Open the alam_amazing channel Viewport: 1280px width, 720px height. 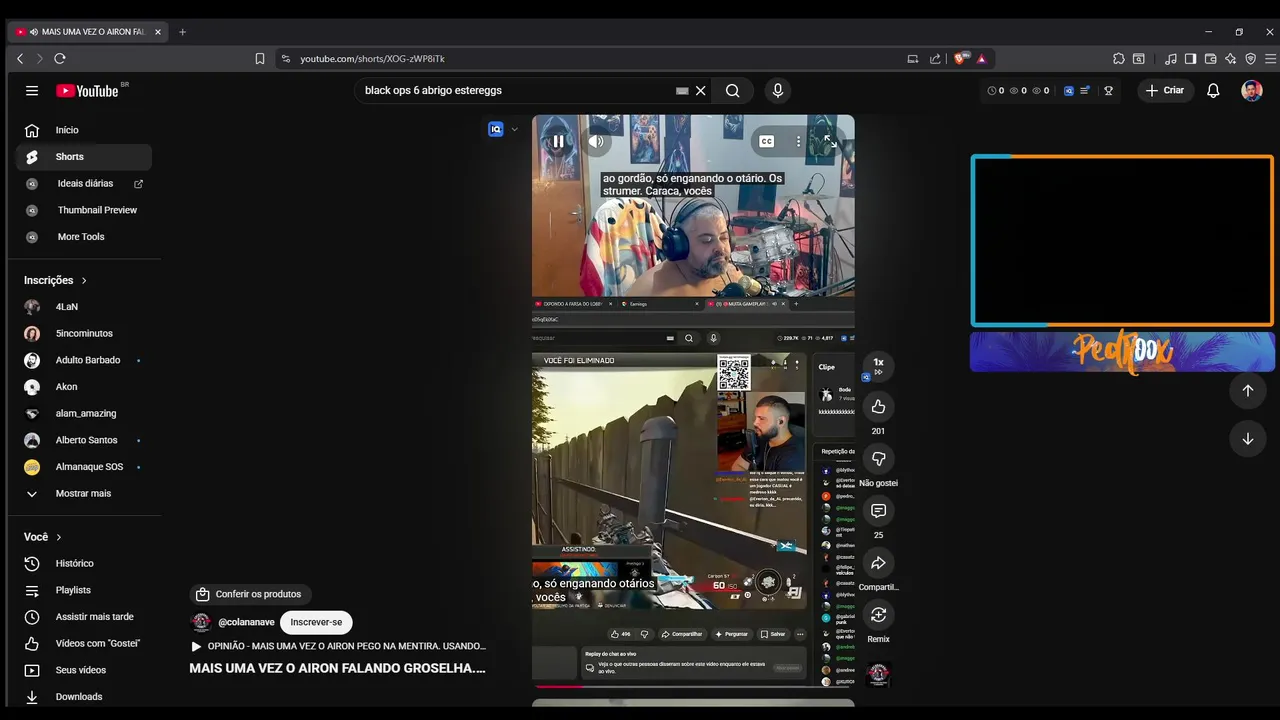click(x=84, y=414)
